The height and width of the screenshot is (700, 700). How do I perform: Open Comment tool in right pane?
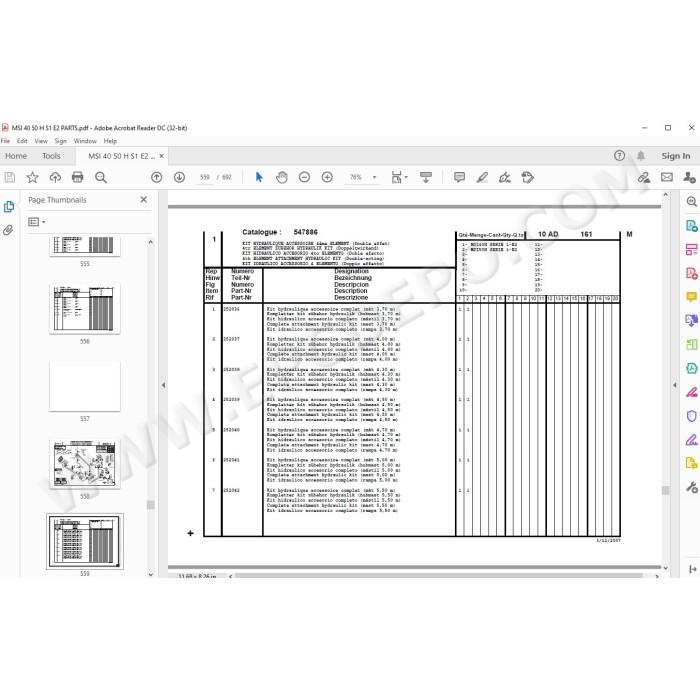[x=692, y=297]
